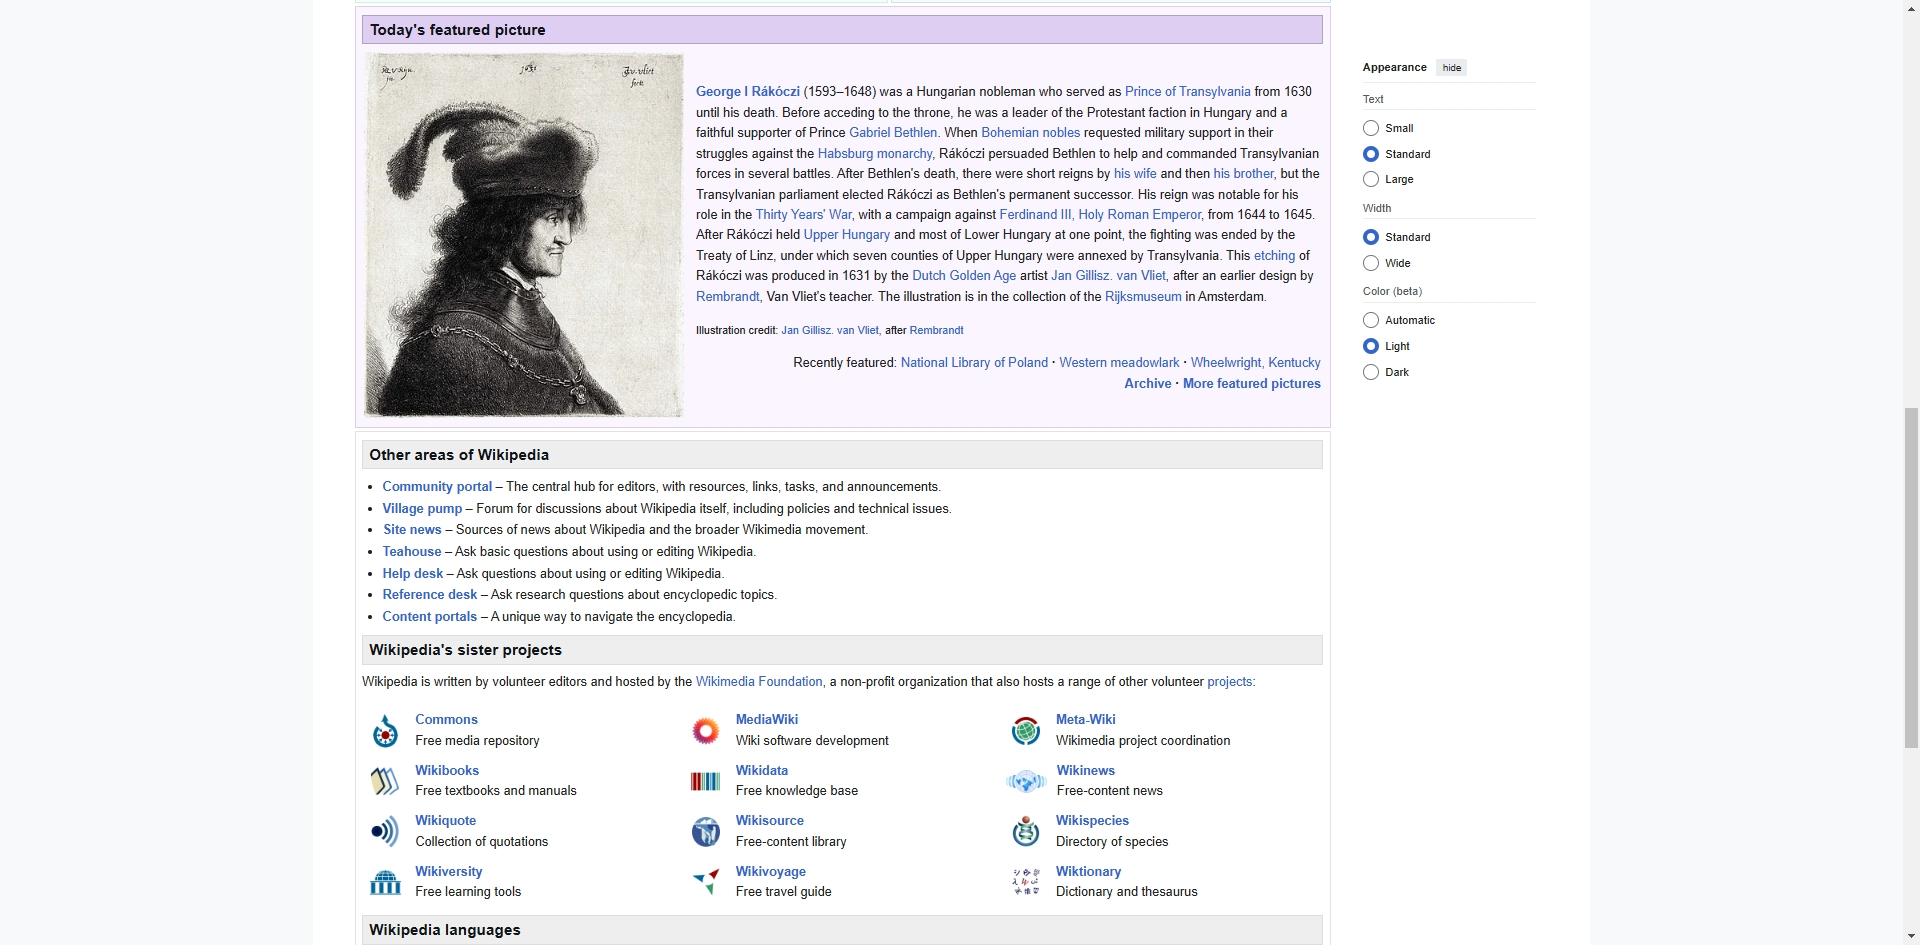Screen dimensions: 1920x945
Task: Go to the Village pump link
Action: point(422,508)
